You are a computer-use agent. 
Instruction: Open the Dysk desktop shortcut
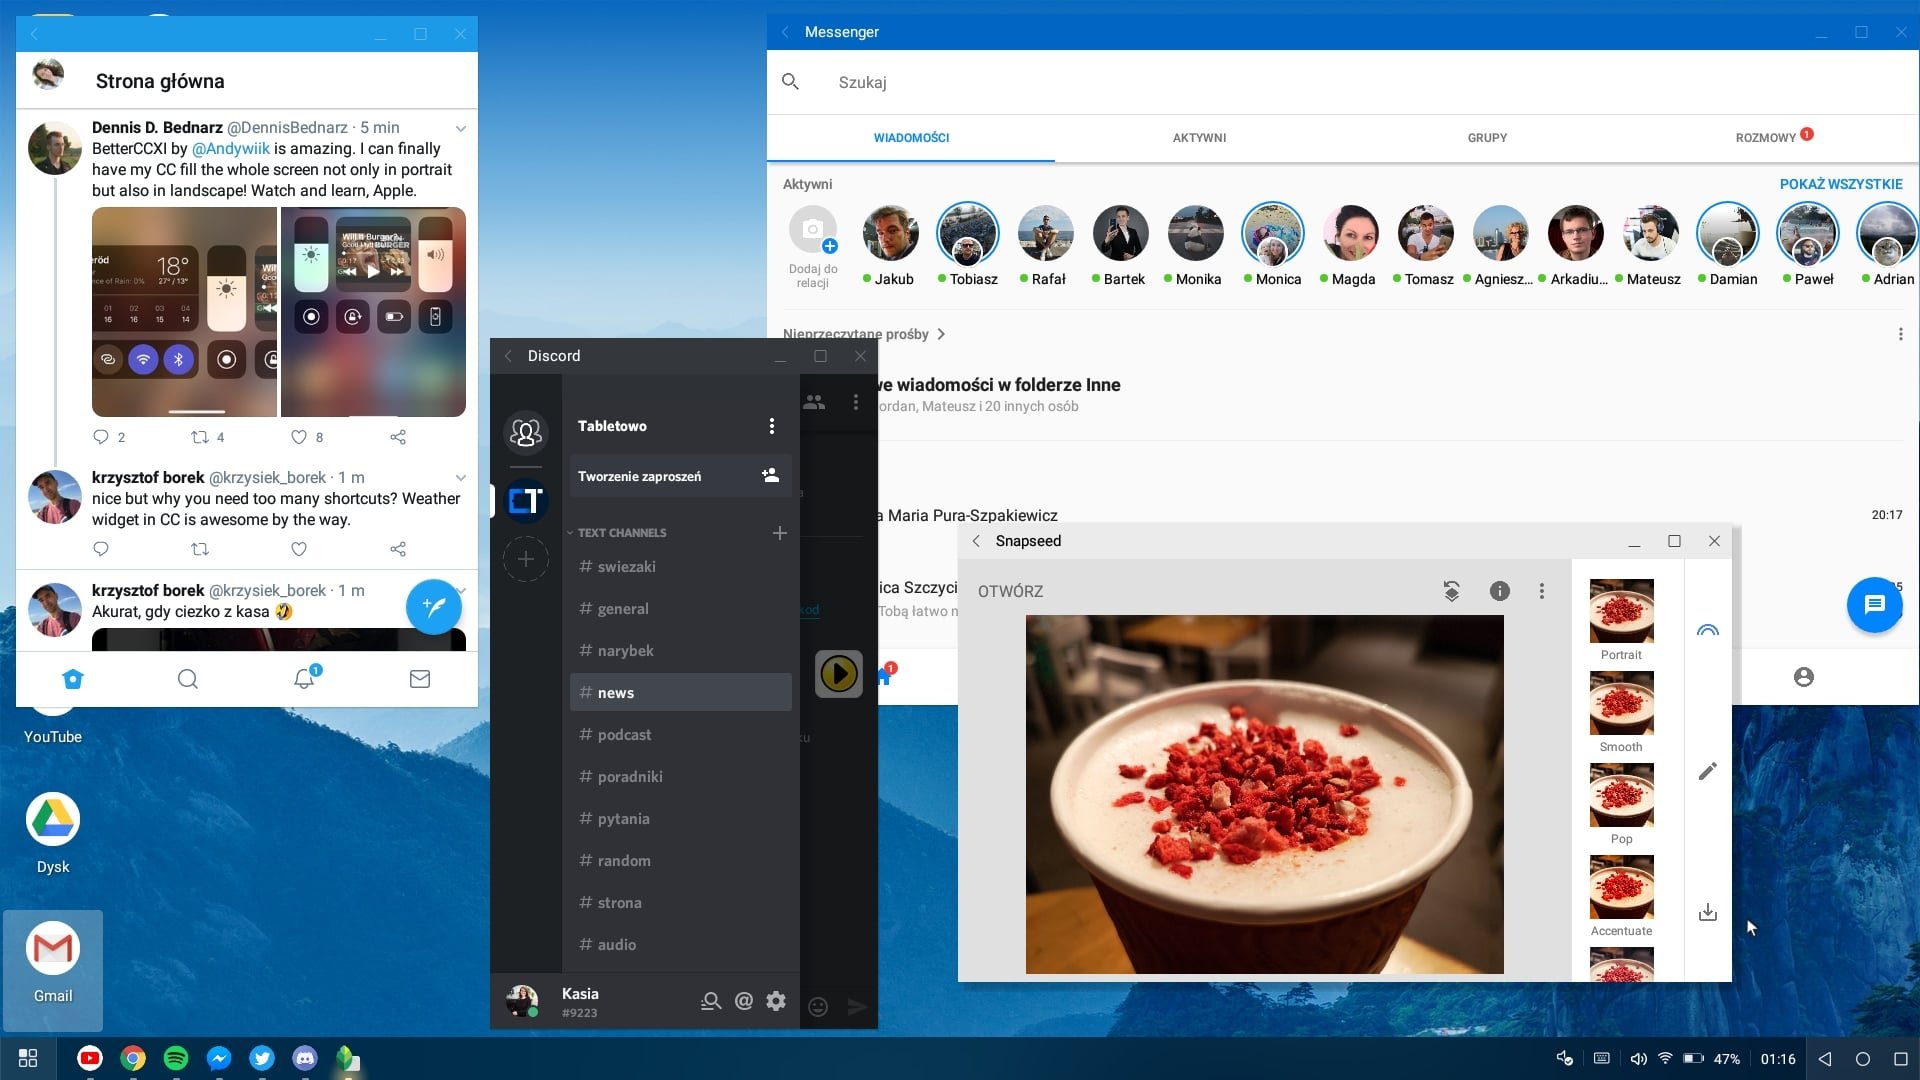click(x=53, y=833)
